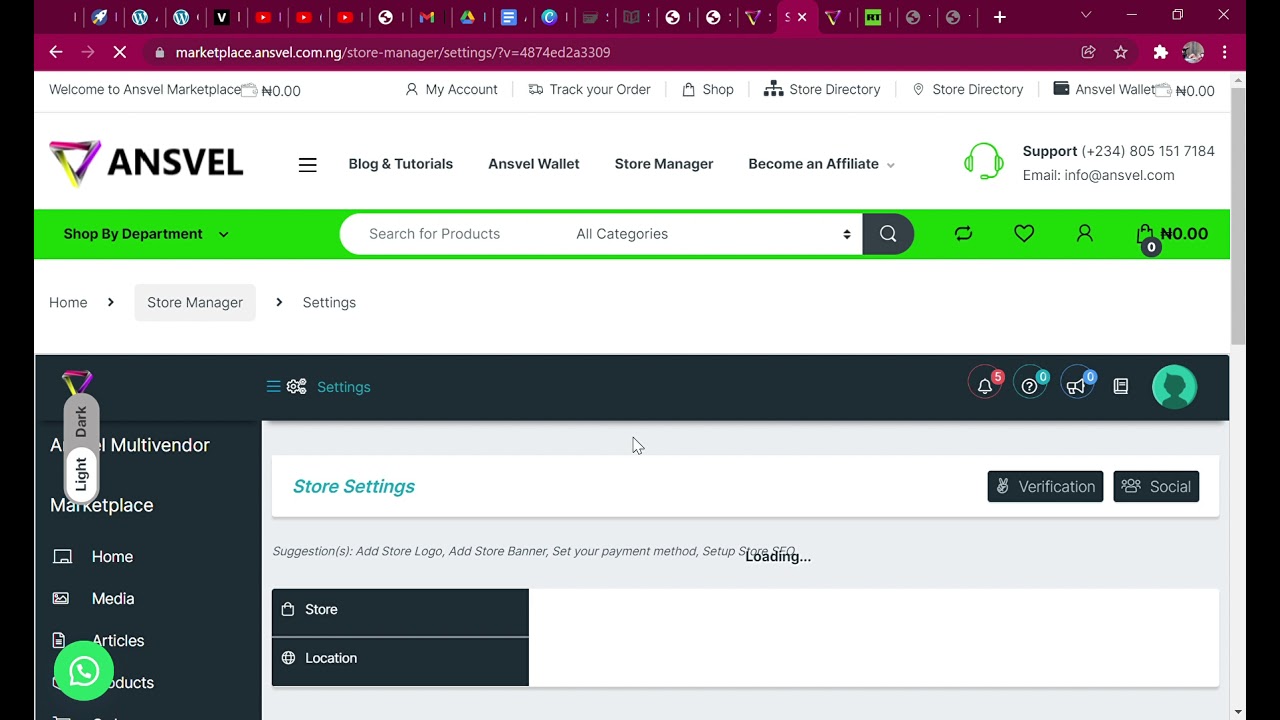Screen dimensions: 1280x720
Task: Click the Social button
Action: [1156, 487]
